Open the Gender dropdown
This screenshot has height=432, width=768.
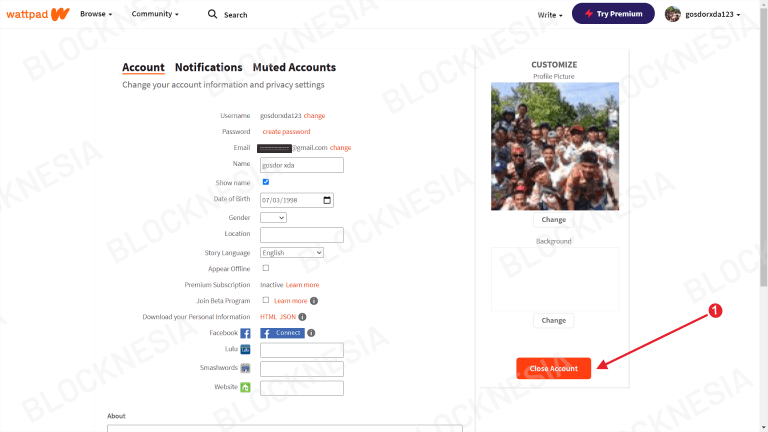(x=273, y=217)
